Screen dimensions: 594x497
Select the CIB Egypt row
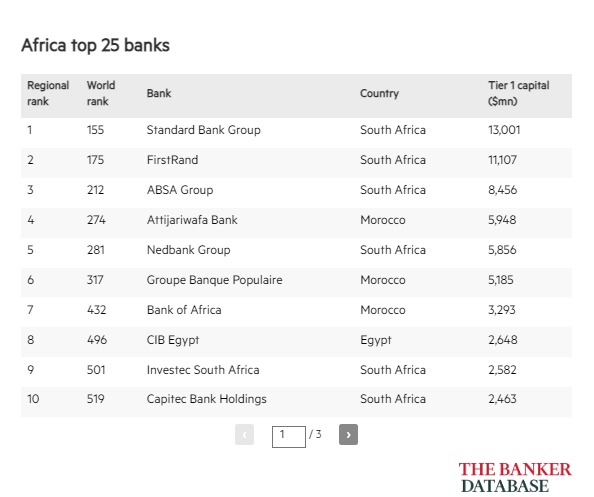point(296,340)
